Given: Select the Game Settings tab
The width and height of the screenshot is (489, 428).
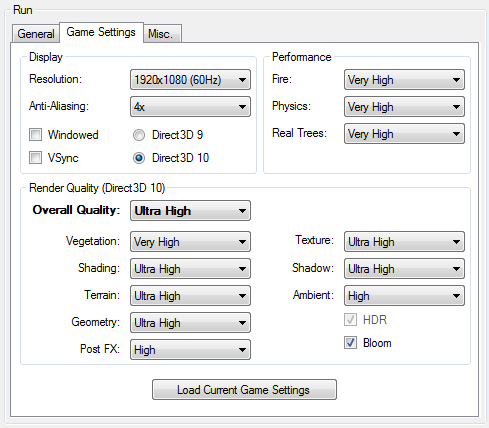Looking at the screenshot, I should tap(101, 32).
